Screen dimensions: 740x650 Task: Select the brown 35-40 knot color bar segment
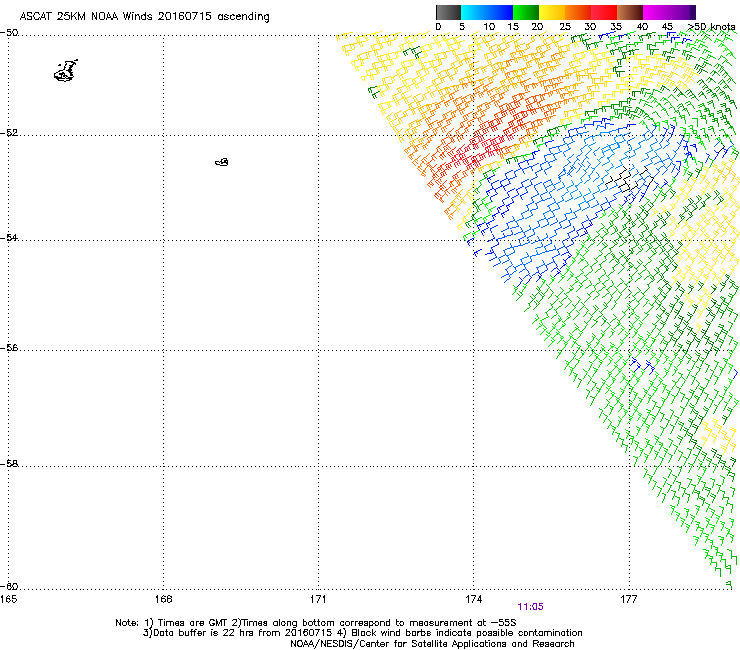(x=630, y=12)
